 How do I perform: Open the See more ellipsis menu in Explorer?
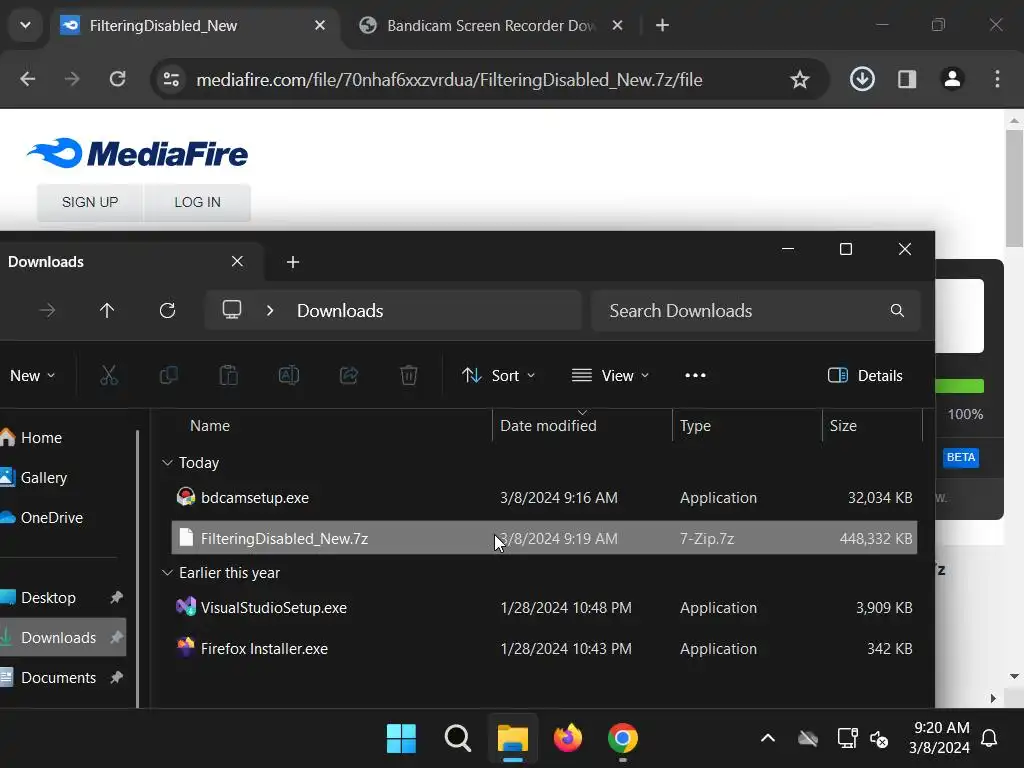tap(695, 376)
